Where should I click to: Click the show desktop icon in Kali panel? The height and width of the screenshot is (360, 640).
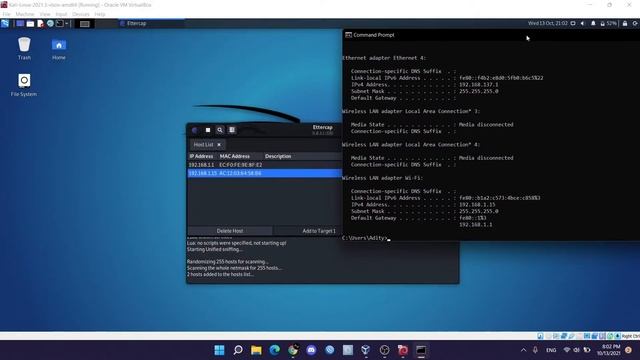point(20,24)
